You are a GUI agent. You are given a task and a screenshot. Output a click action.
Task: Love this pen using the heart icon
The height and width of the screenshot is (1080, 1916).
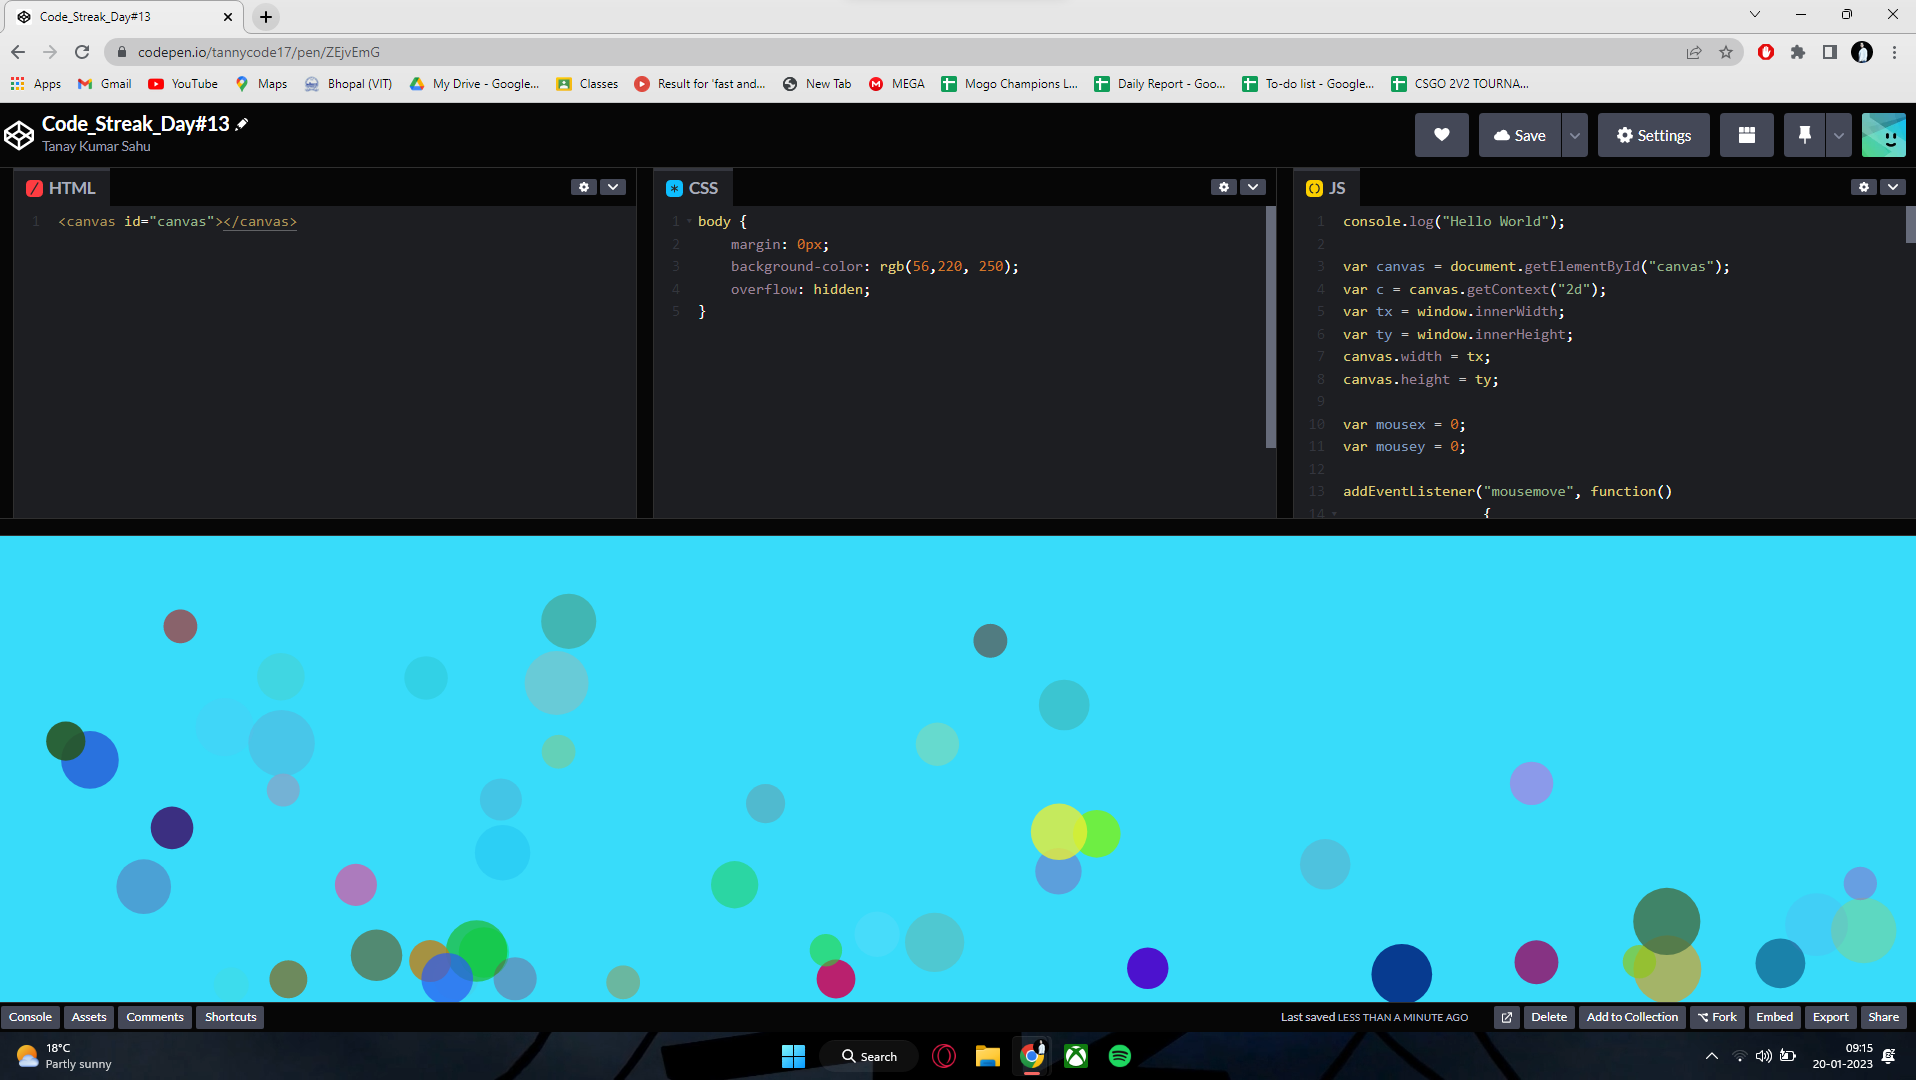tap(1441, 134)
